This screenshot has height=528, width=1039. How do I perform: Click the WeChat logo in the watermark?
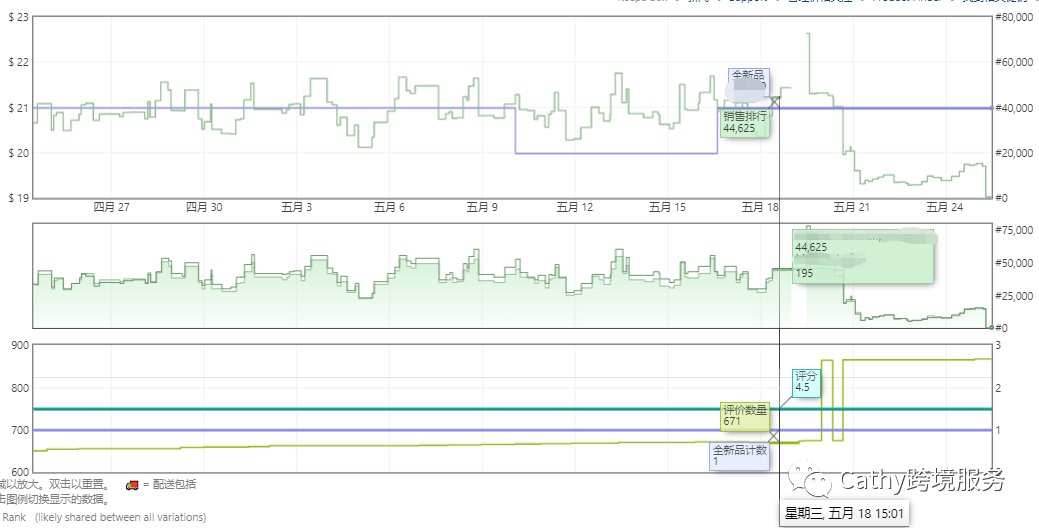[810, 480]
